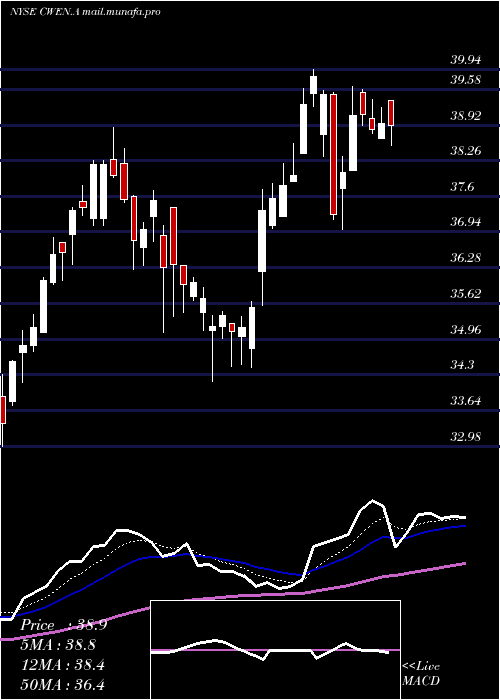
Task: Click the 38.26 price level label
Action: (x=465, y=151)
